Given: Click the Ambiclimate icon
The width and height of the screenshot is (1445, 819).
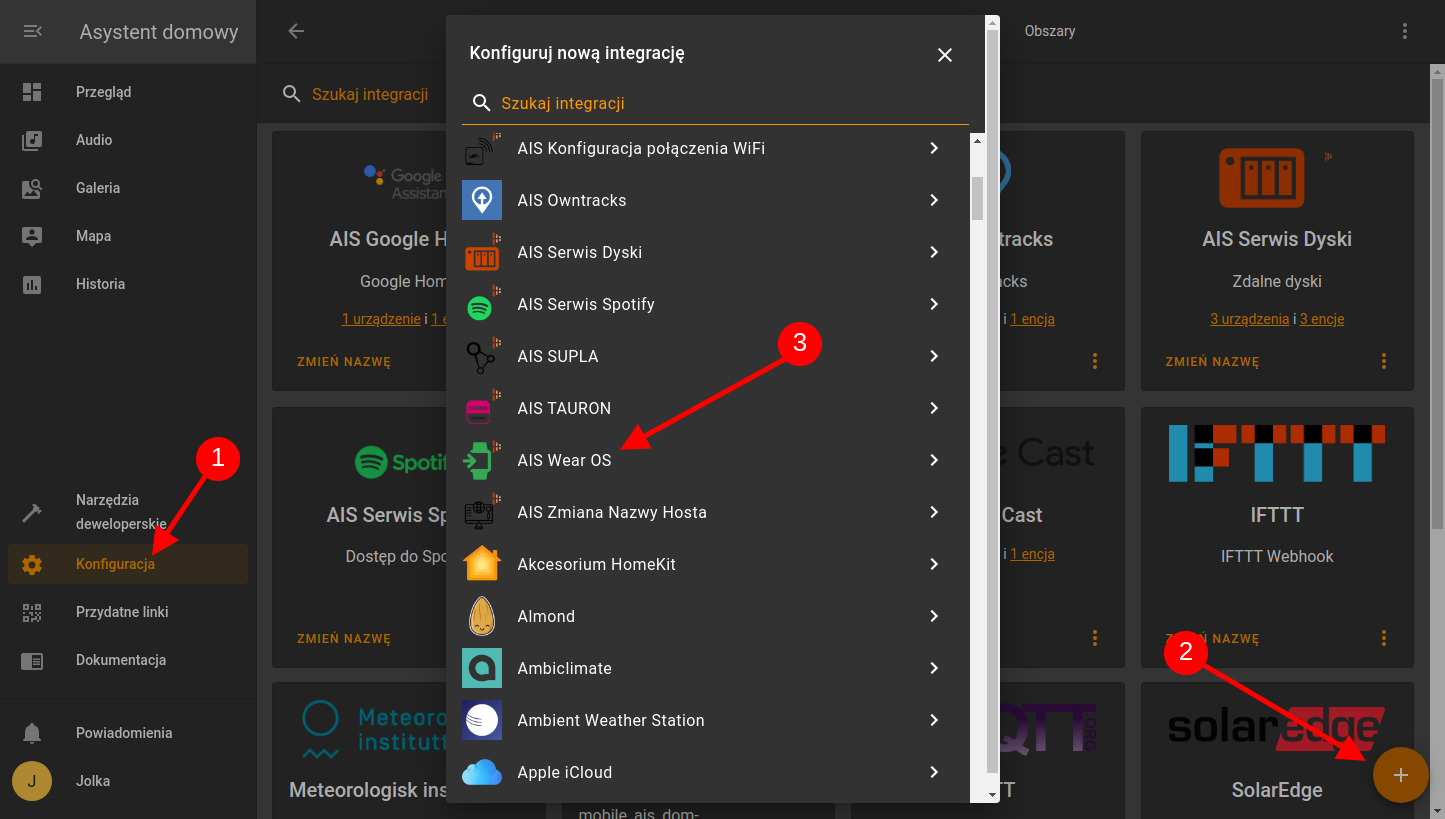Looking at the screenshot, I should 482,668.
